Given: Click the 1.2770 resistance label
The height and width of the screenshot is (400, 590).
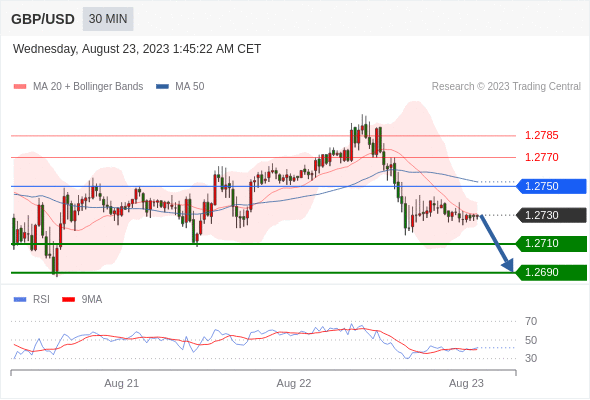Looking at the screenshot, I should (x=541, y=157).
